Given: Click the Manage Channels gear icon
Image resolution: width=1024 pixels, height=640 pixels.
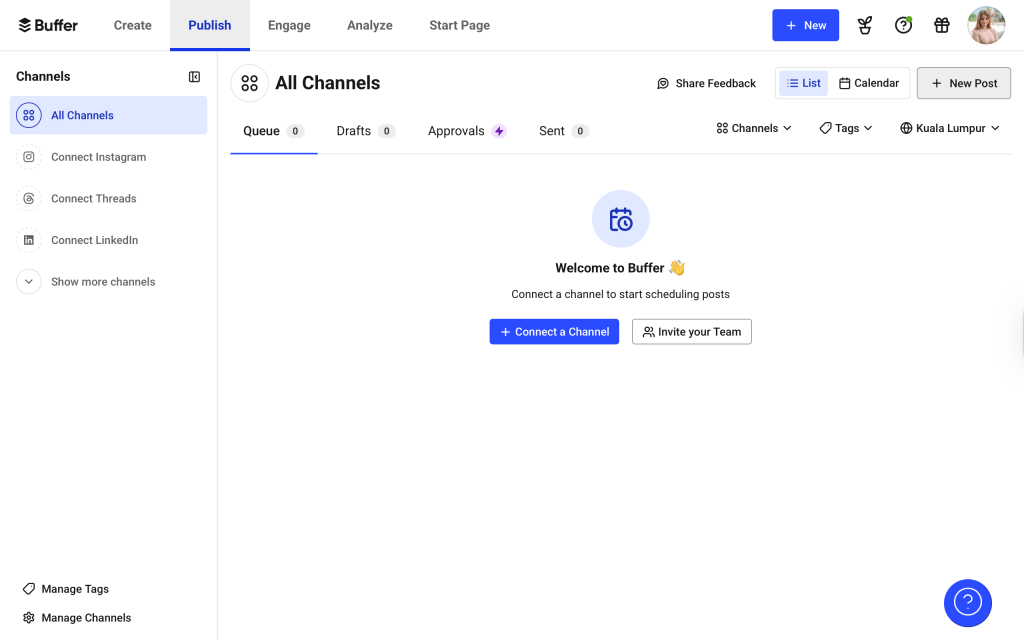Looking at the screenshot, I should click(31, 617).
